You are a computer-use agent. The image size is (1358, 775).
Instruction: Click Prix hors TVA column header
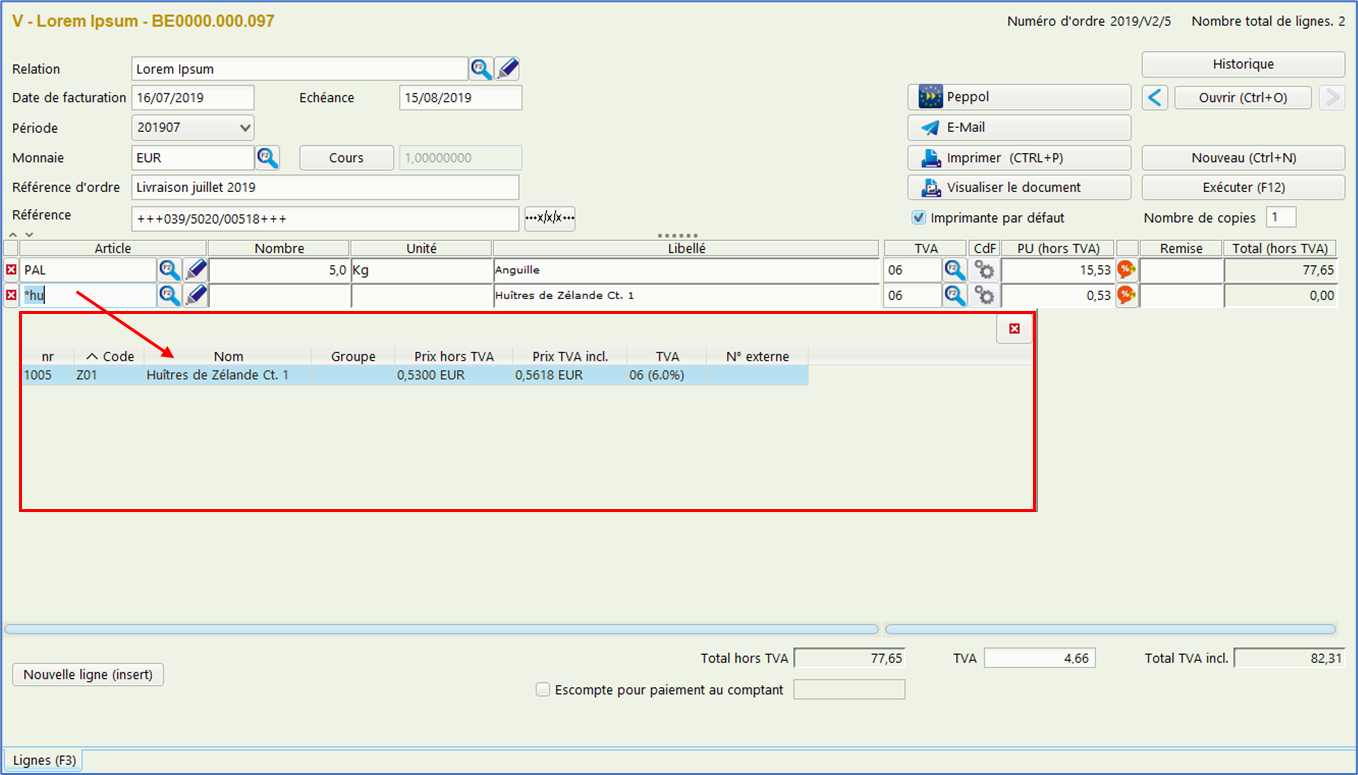click(453, 356)
